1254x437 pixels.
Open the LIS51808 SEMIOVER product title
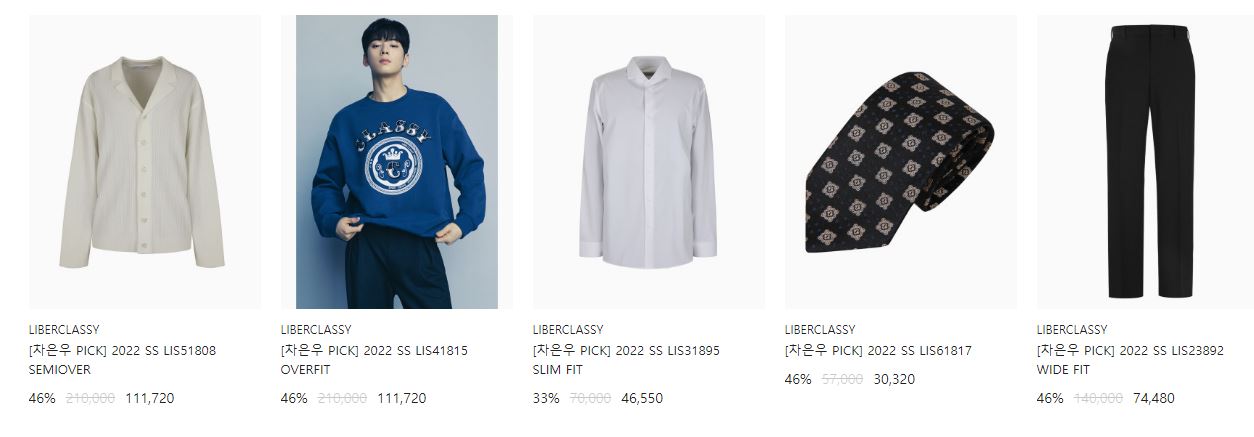coord(122,360)
